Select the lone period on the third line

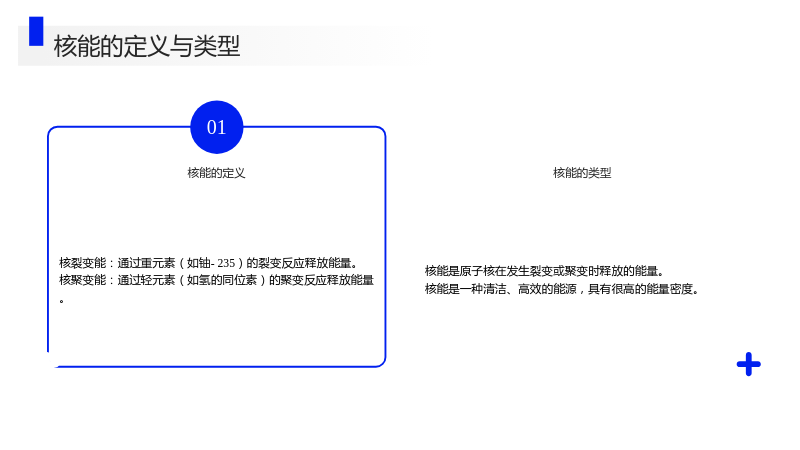tap(62, 301)
